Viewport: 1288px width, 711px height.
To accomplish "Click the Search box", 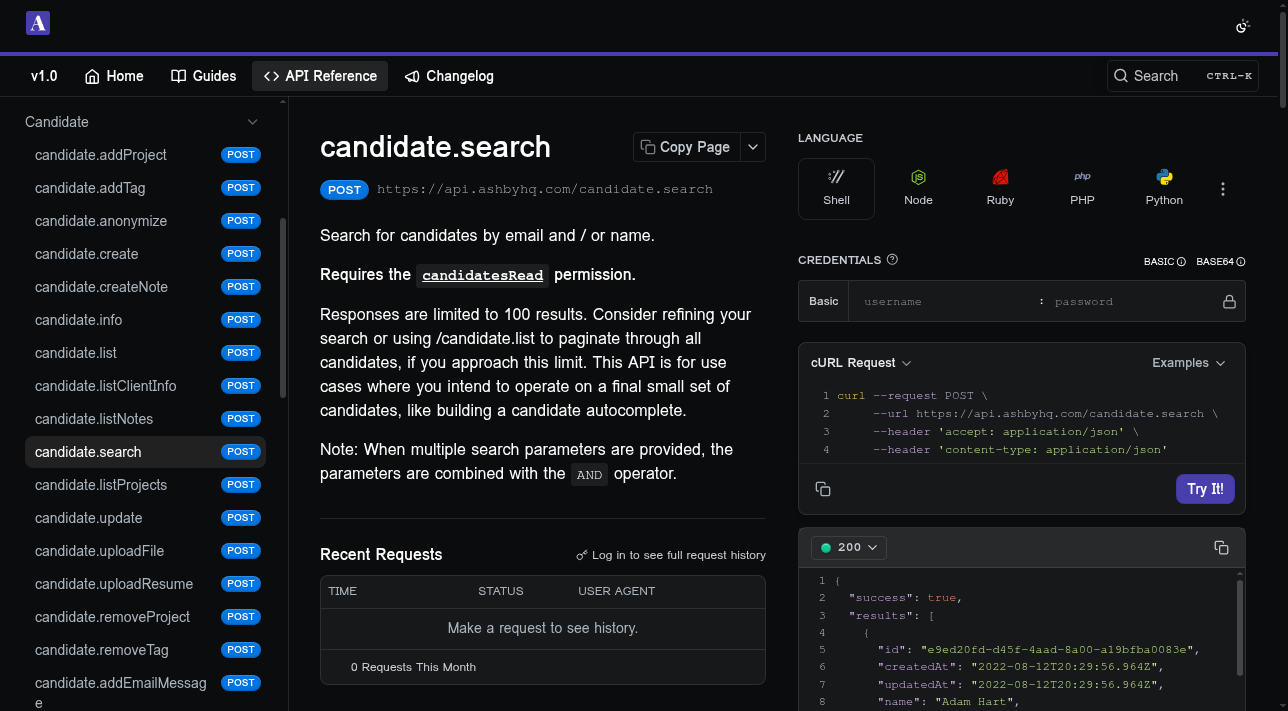I will 1183,76.
